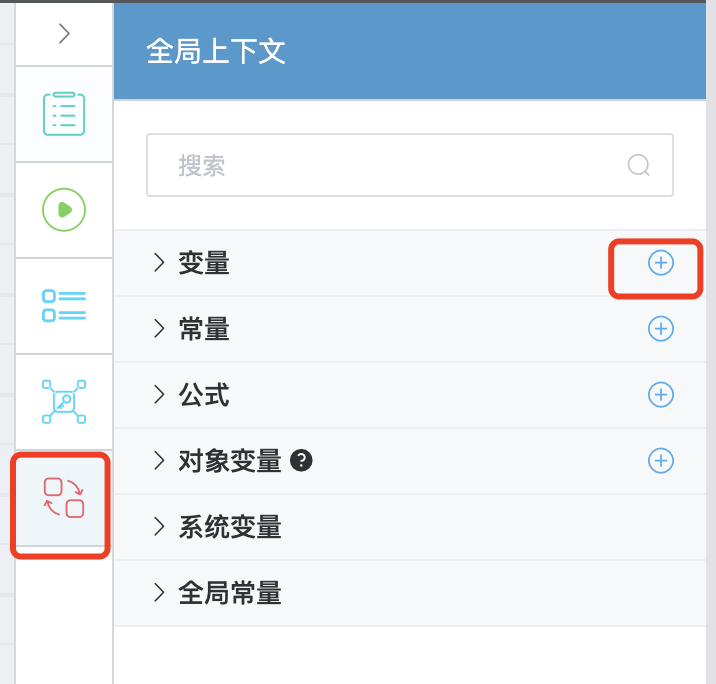This screenshot has width=716, height=684.
Task: Select the key node diagram sidebar icon
Action: (x=64, y=401)
